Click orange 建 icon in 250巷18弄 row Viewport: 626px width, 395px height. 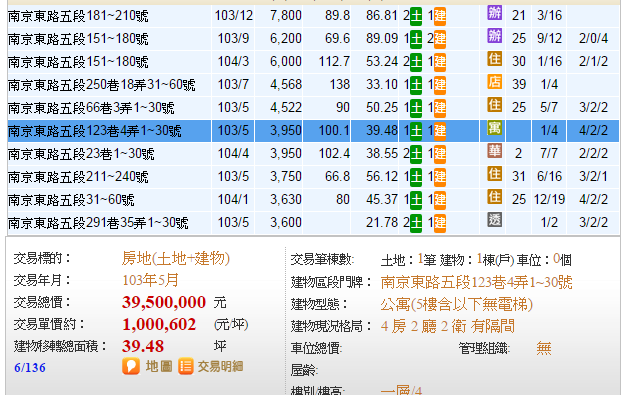[440, 85]
